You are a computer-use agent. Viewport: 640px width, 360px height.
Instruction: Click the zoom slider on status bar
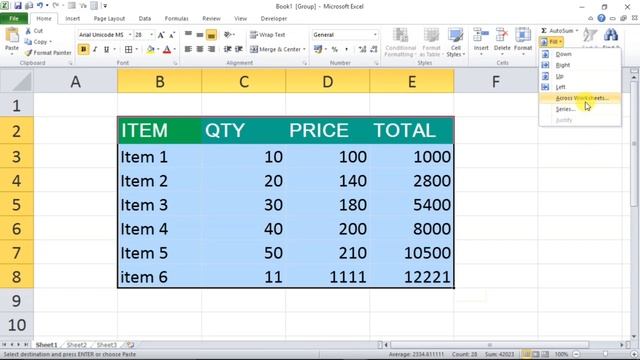point(605,354)
